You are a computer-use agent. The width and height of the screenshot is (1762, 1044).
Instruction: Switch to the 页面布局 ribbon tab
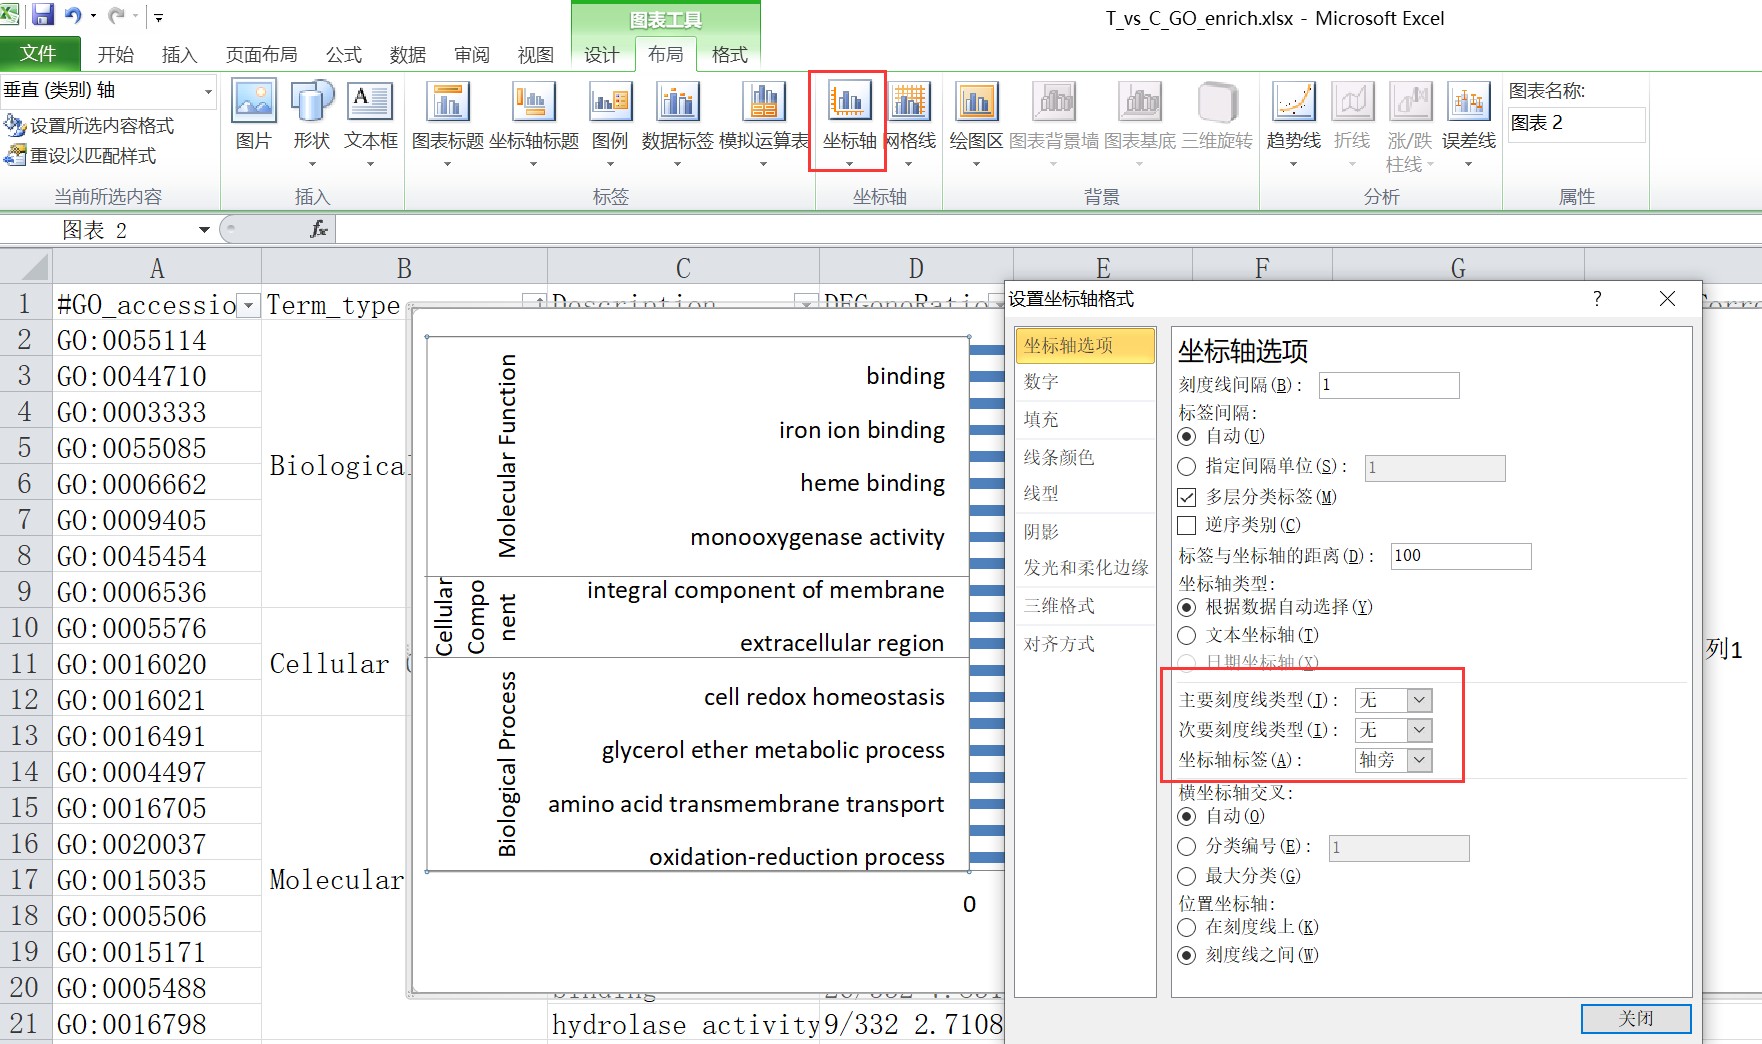click(262, 54)
